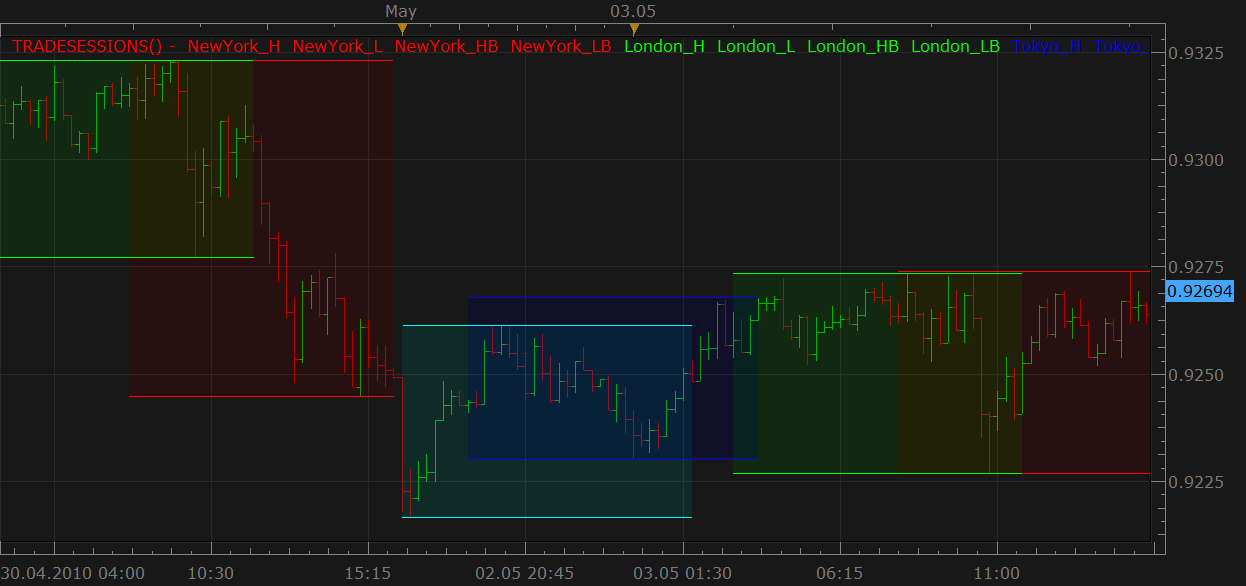Click the May month label at top
Screen dimensions: 1246x586
click(401, 11)
